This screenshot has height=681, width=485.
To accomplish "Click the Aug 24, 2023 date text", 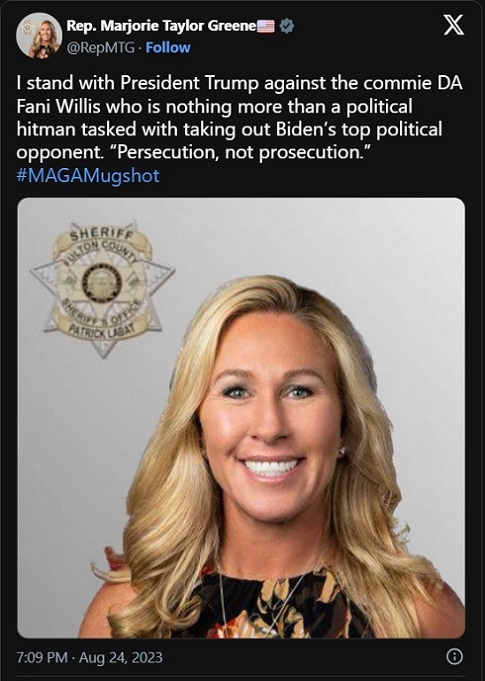I will 121,657.
